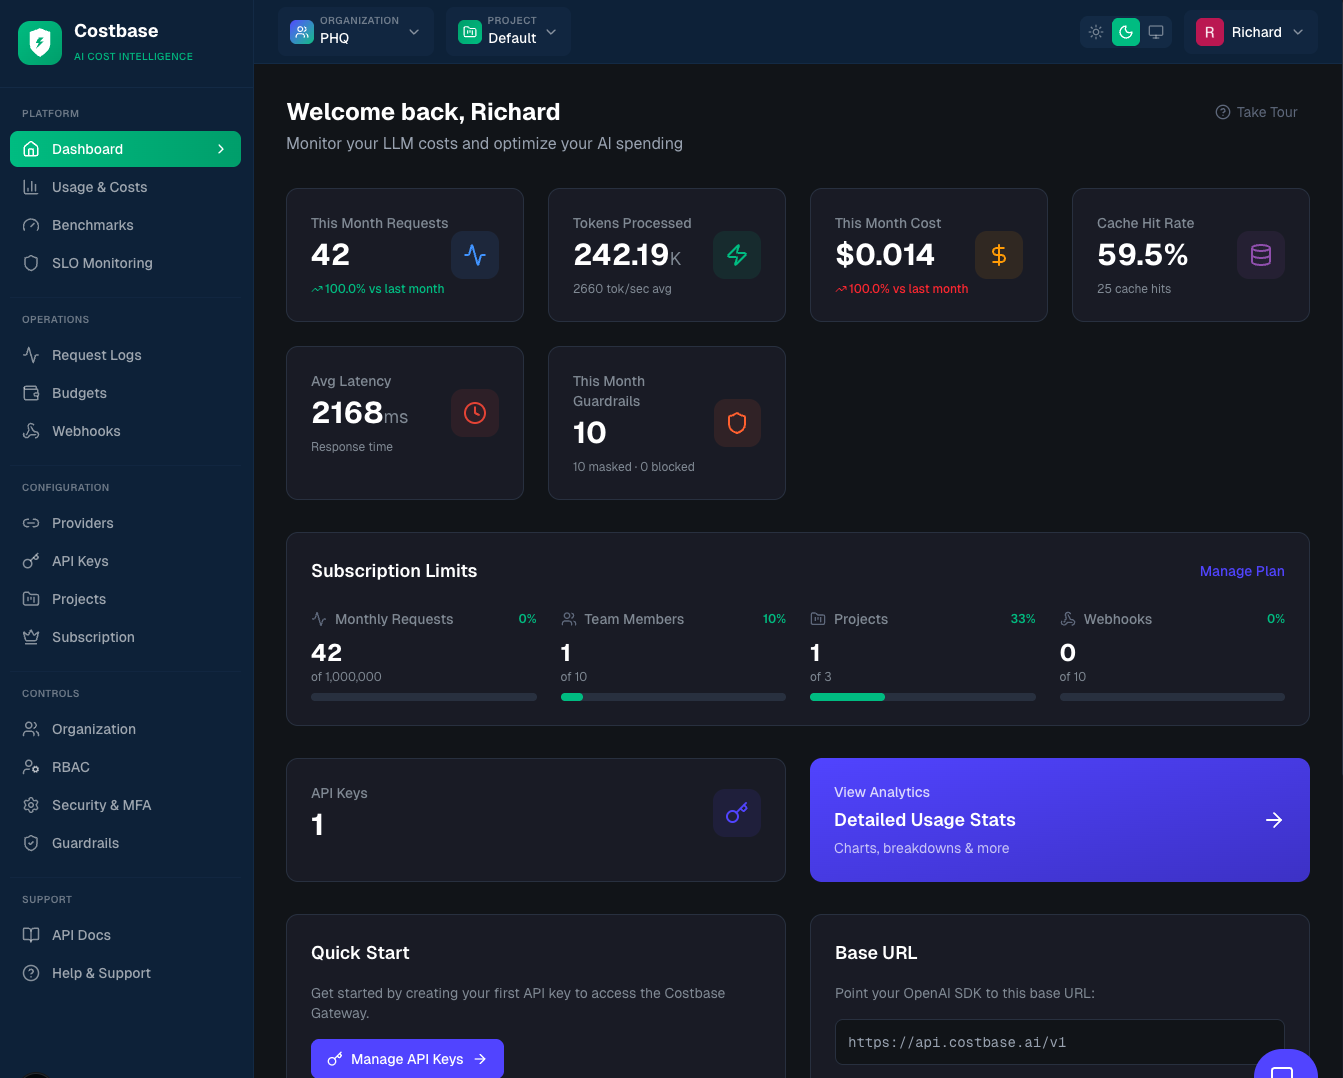Open the Project Default dropdown

tap(508, 32)
